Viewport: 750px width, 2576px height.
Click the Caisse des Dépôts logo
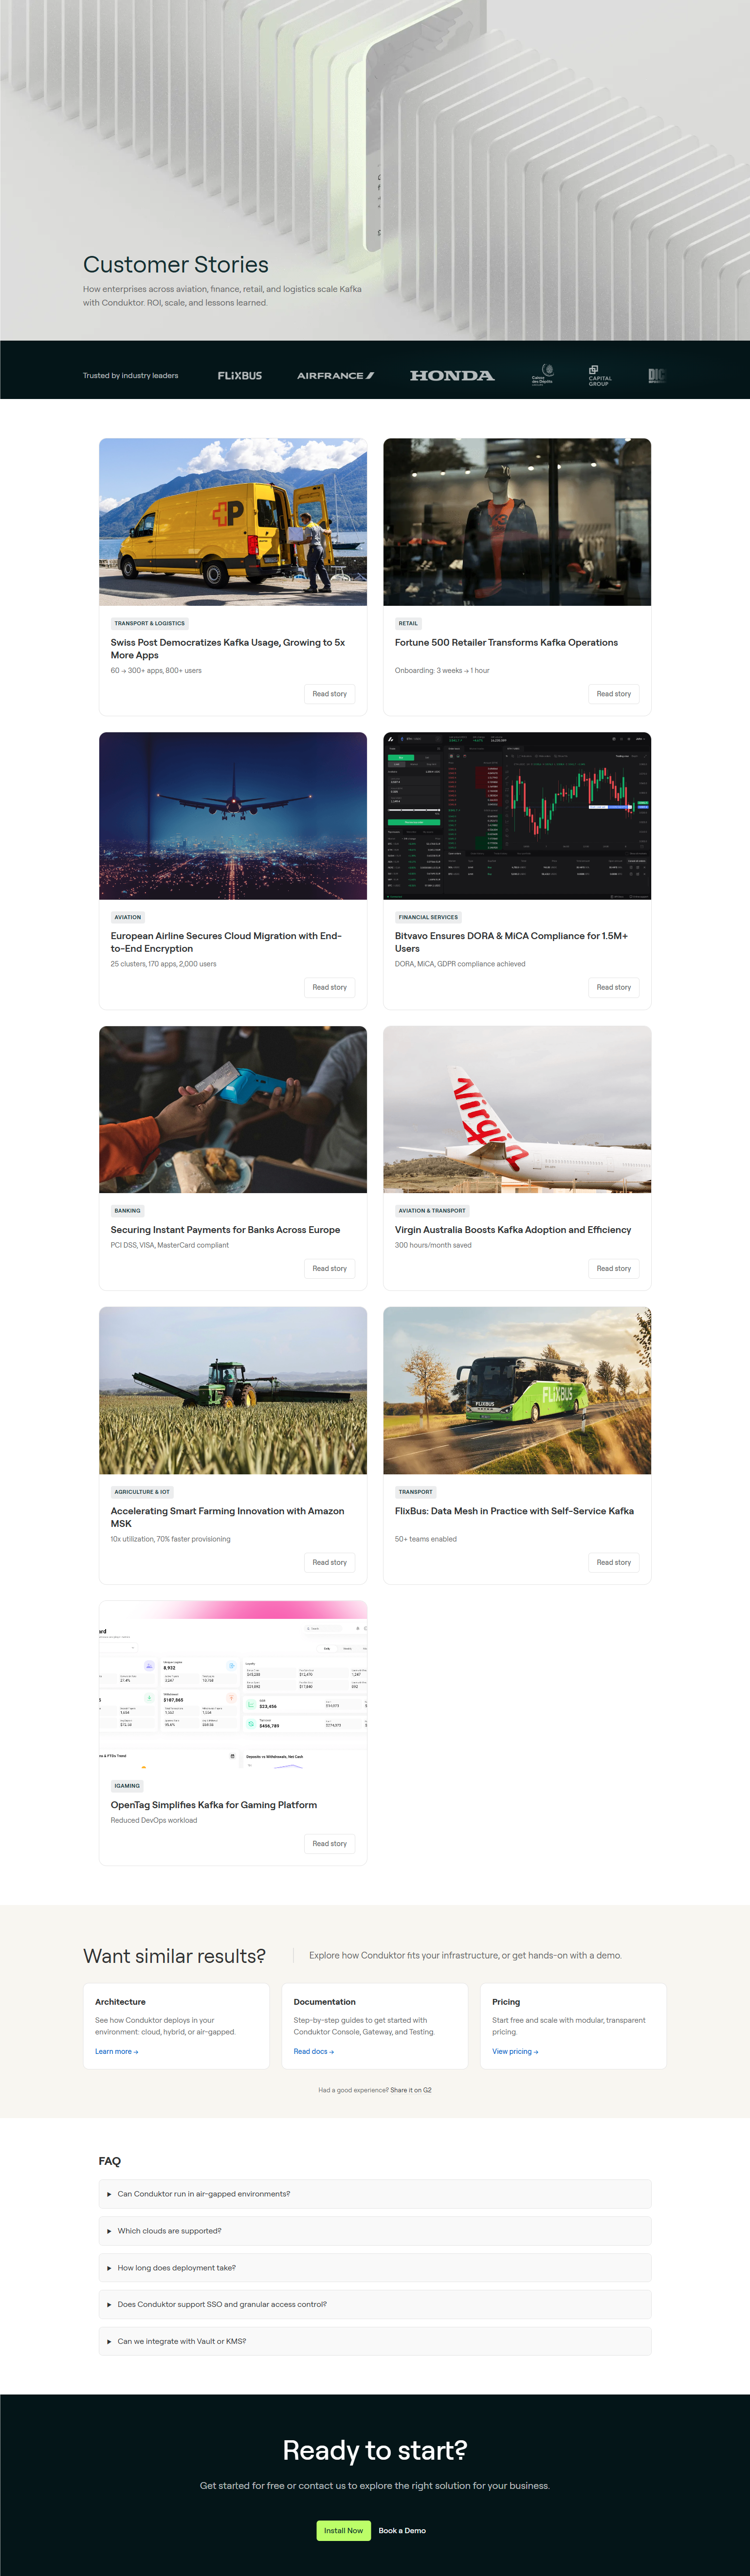point(542,375)
